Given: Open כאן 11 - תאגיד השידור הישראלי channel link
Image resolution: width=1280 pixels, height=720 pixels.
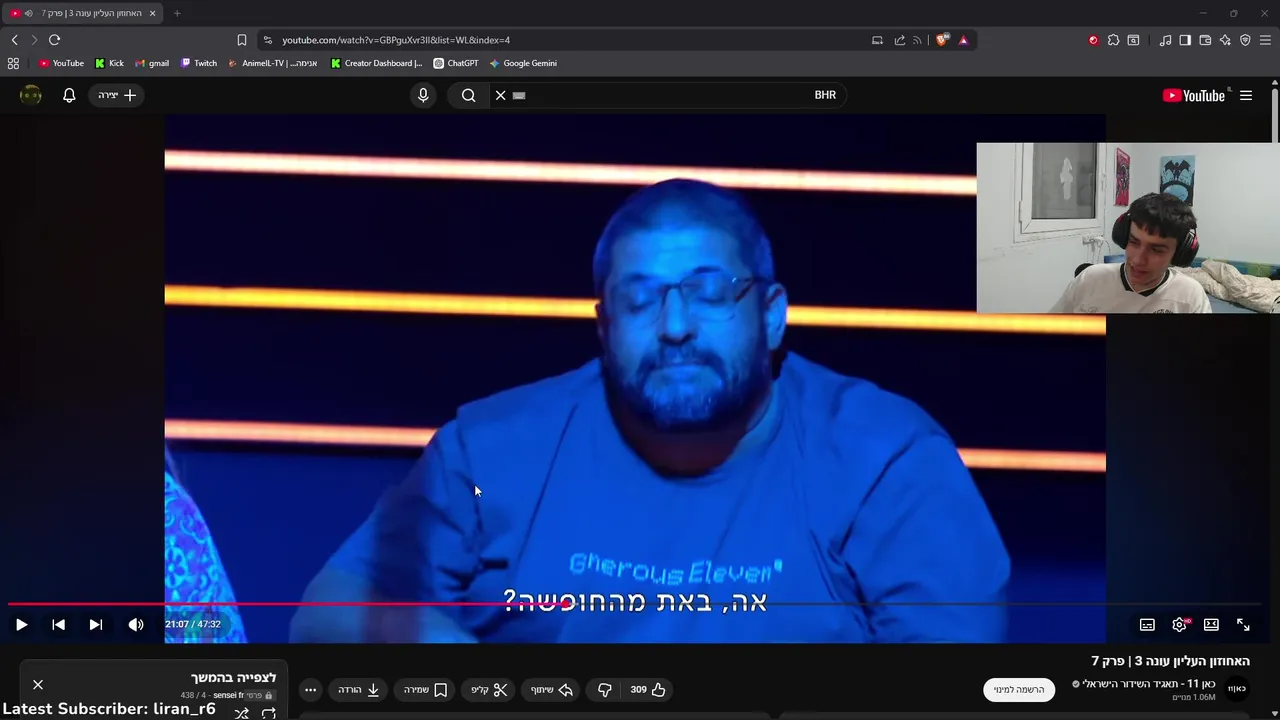Looking at the screenshot, I should pos(1148,683).
